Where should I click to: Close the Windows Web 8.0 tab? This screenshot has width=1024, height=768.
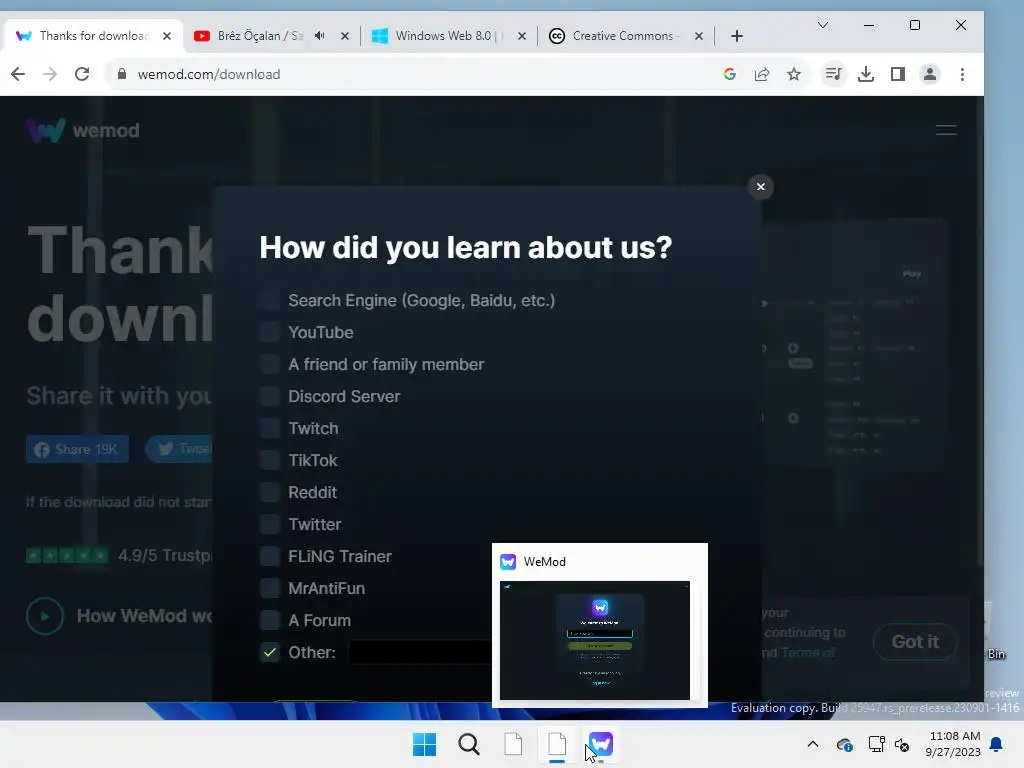pos(522,36)
